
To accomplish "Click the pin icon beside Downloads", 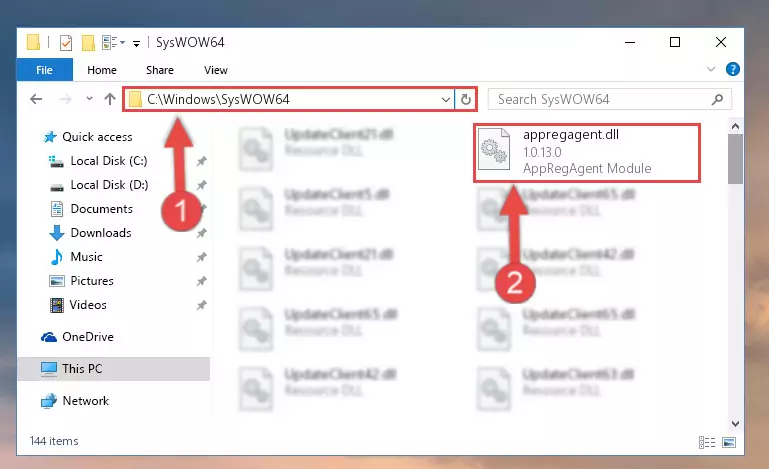I will coord(201,233).
